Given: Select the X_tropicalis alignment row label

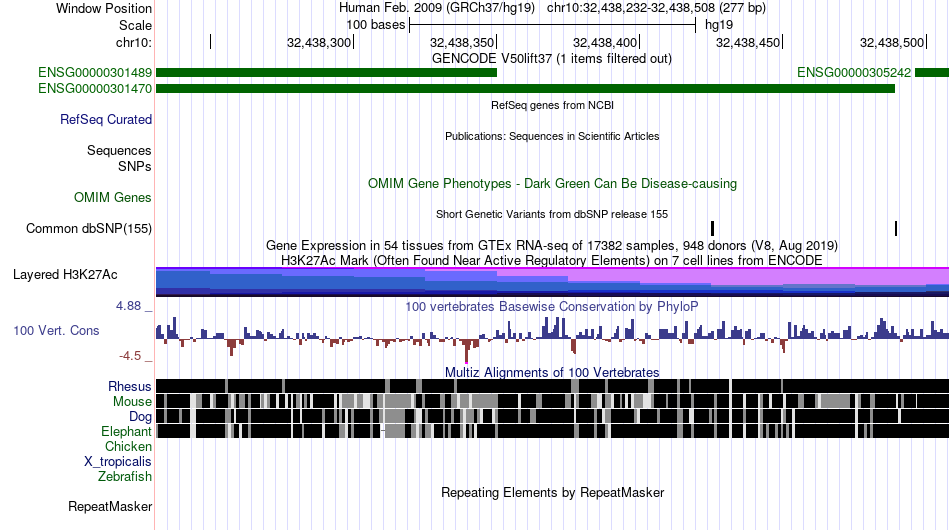Looking at the screenshot, I should pos(118,462).
